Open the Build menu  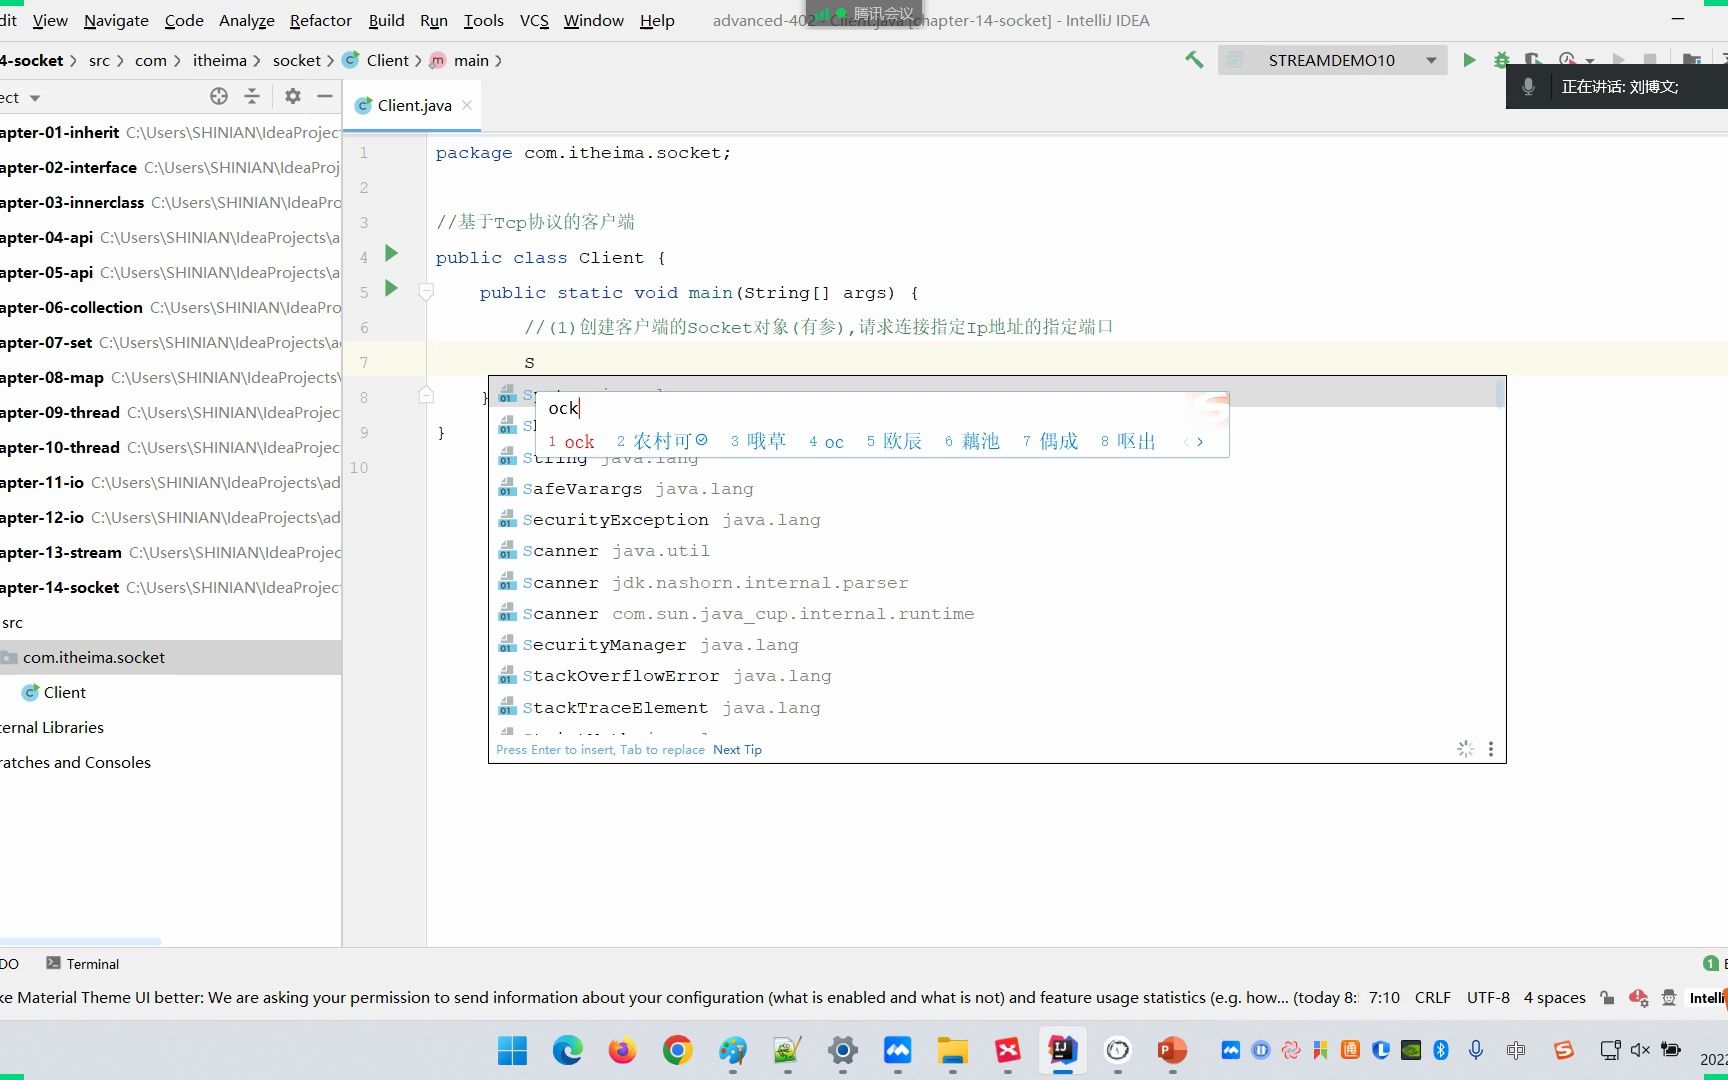tap(386, 20)
